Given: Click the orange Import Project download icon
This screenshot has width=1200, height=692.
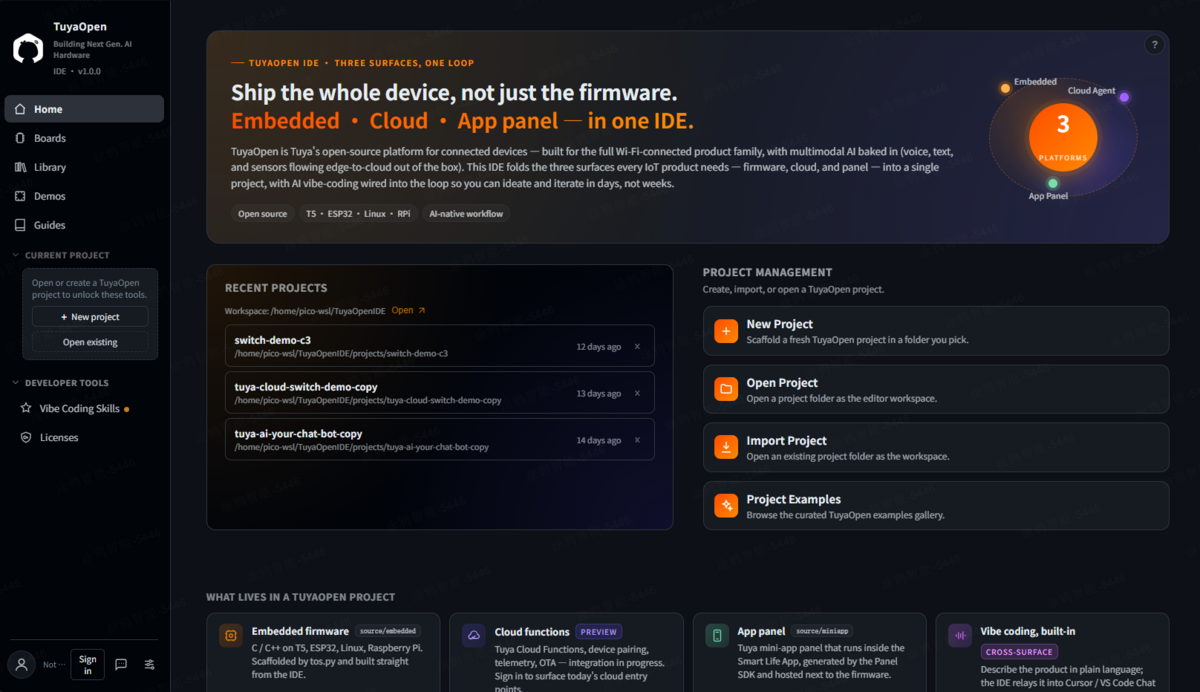Looking at the screenshot, I should [x=726, y=447].
